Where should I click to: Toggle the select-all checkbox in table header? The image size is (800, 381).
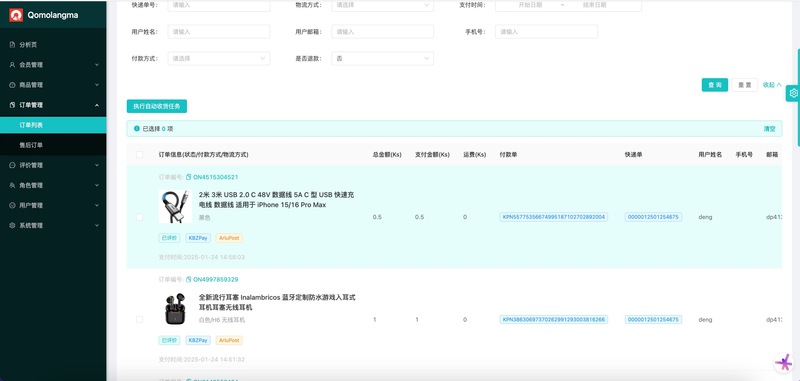pos(139,155)
